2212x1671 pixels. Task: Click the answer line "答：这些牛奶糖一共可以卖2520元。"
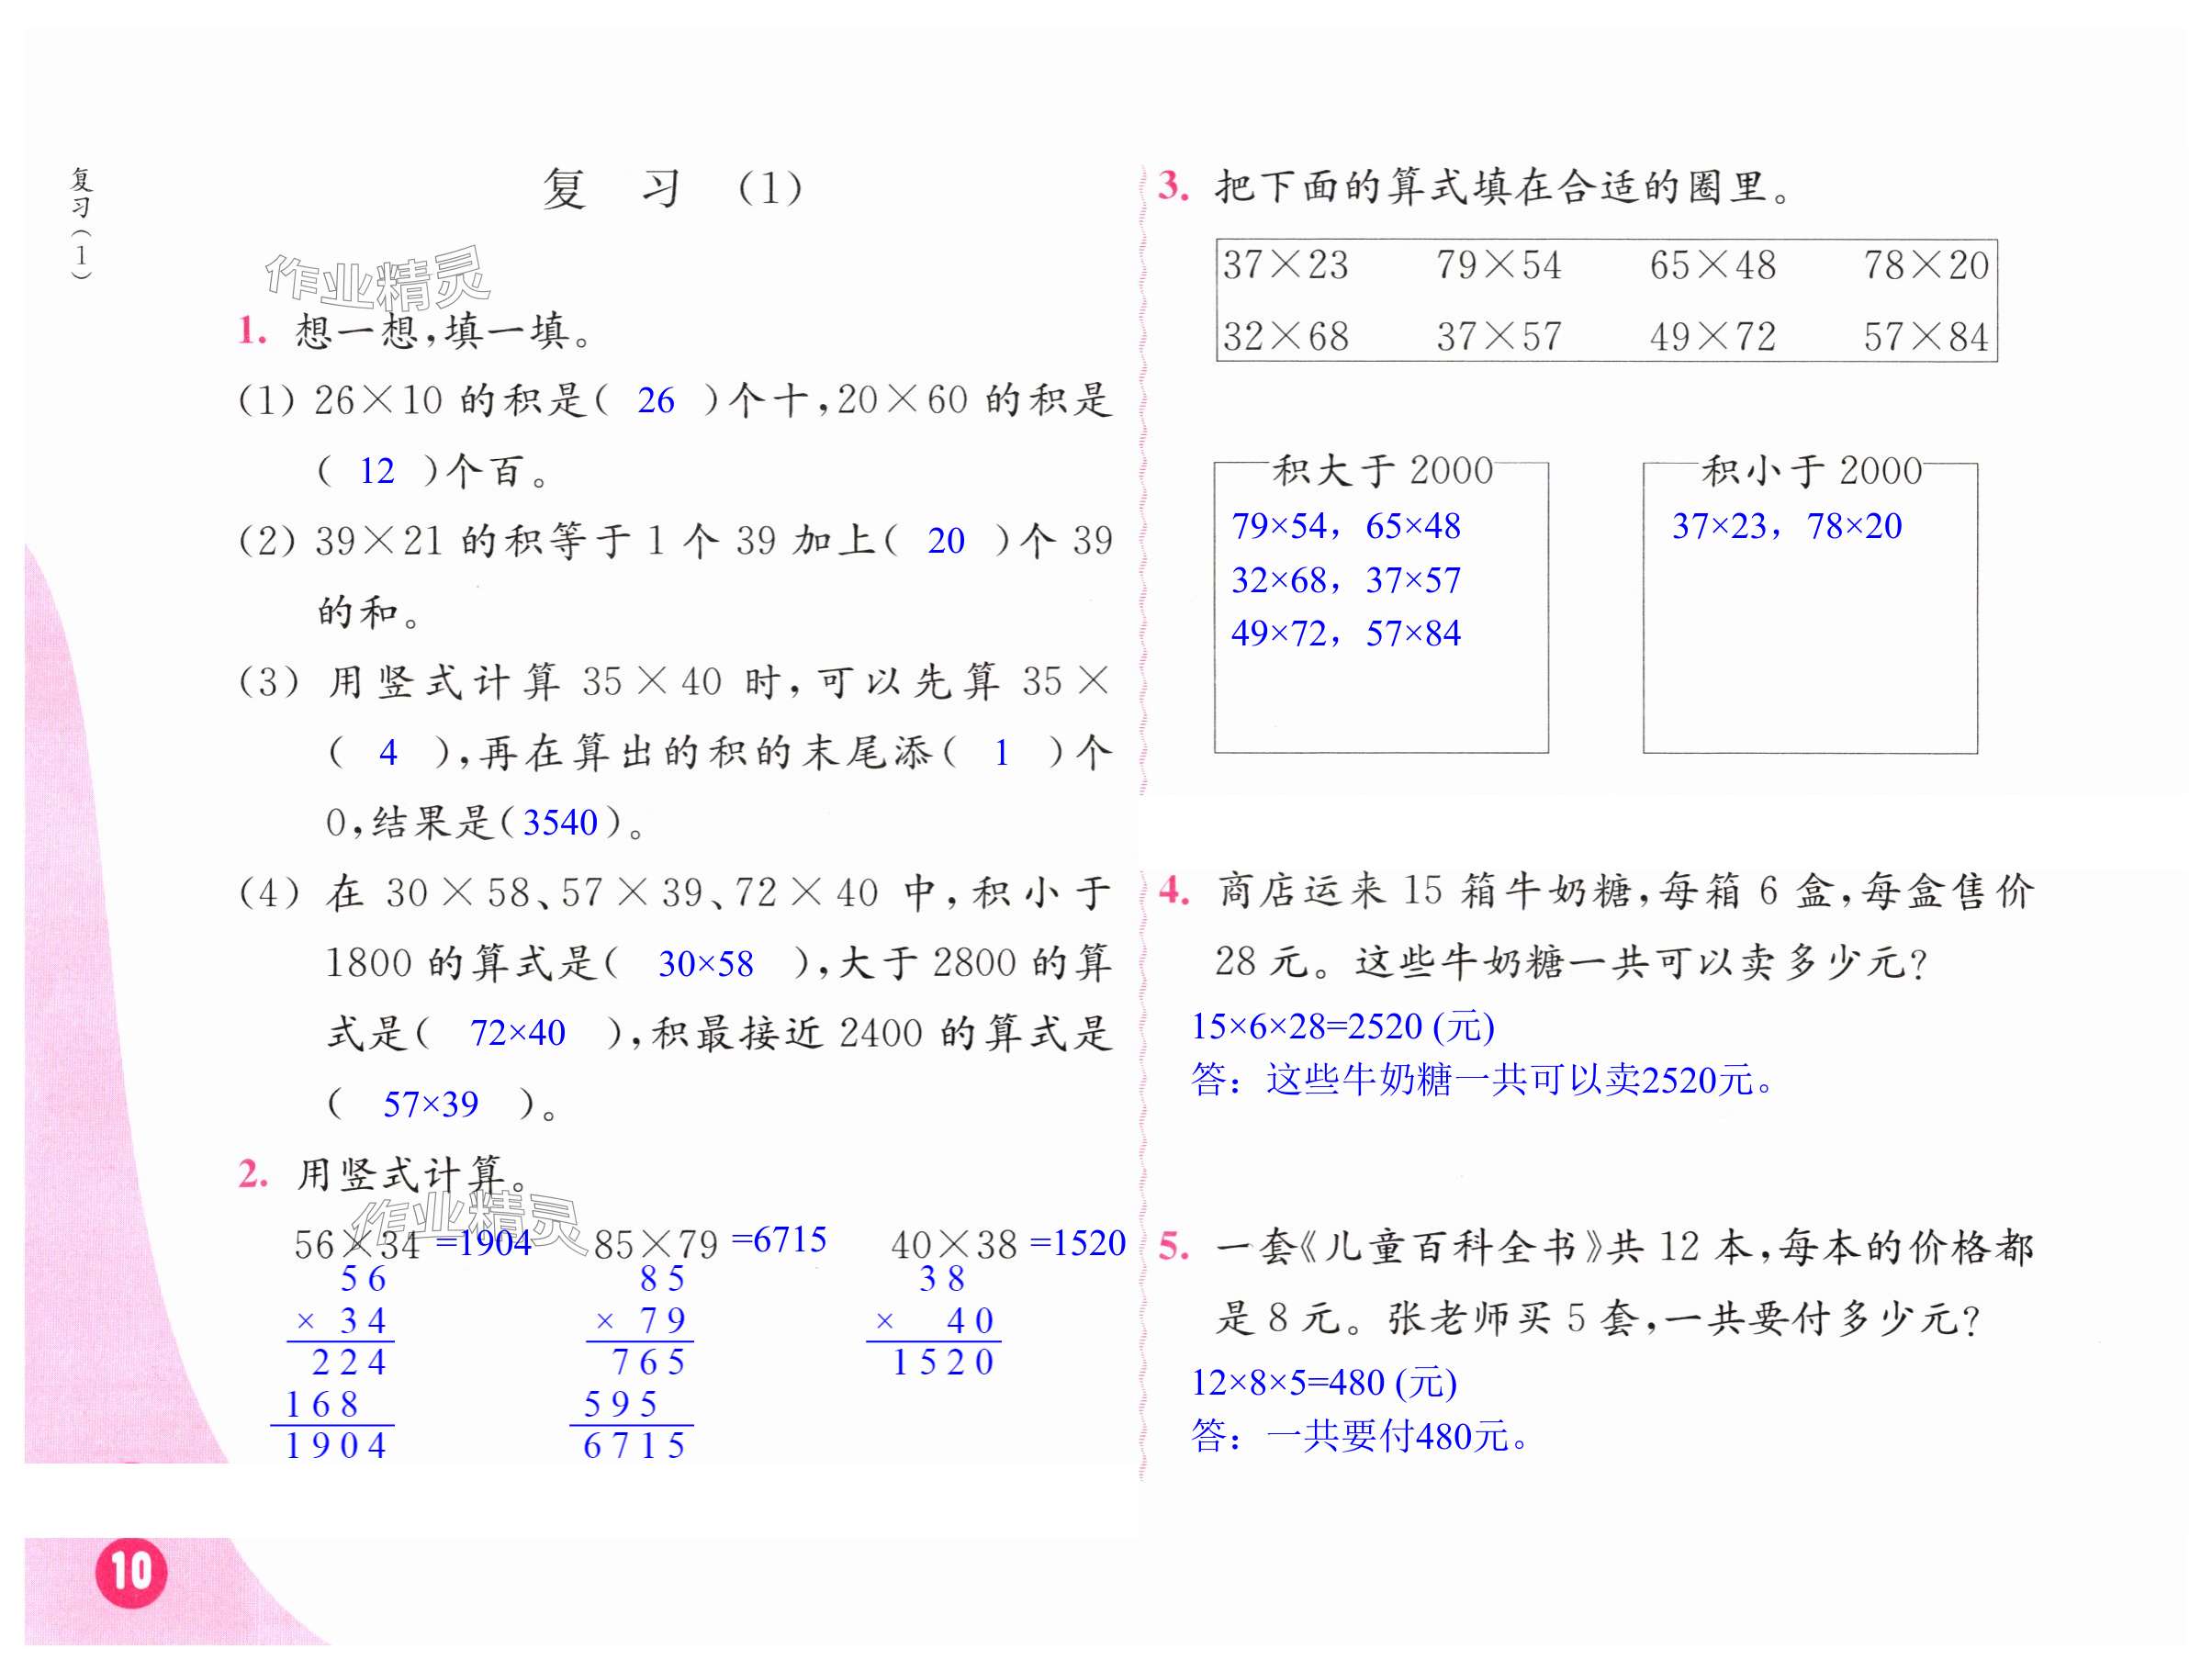(1483, 1080)
